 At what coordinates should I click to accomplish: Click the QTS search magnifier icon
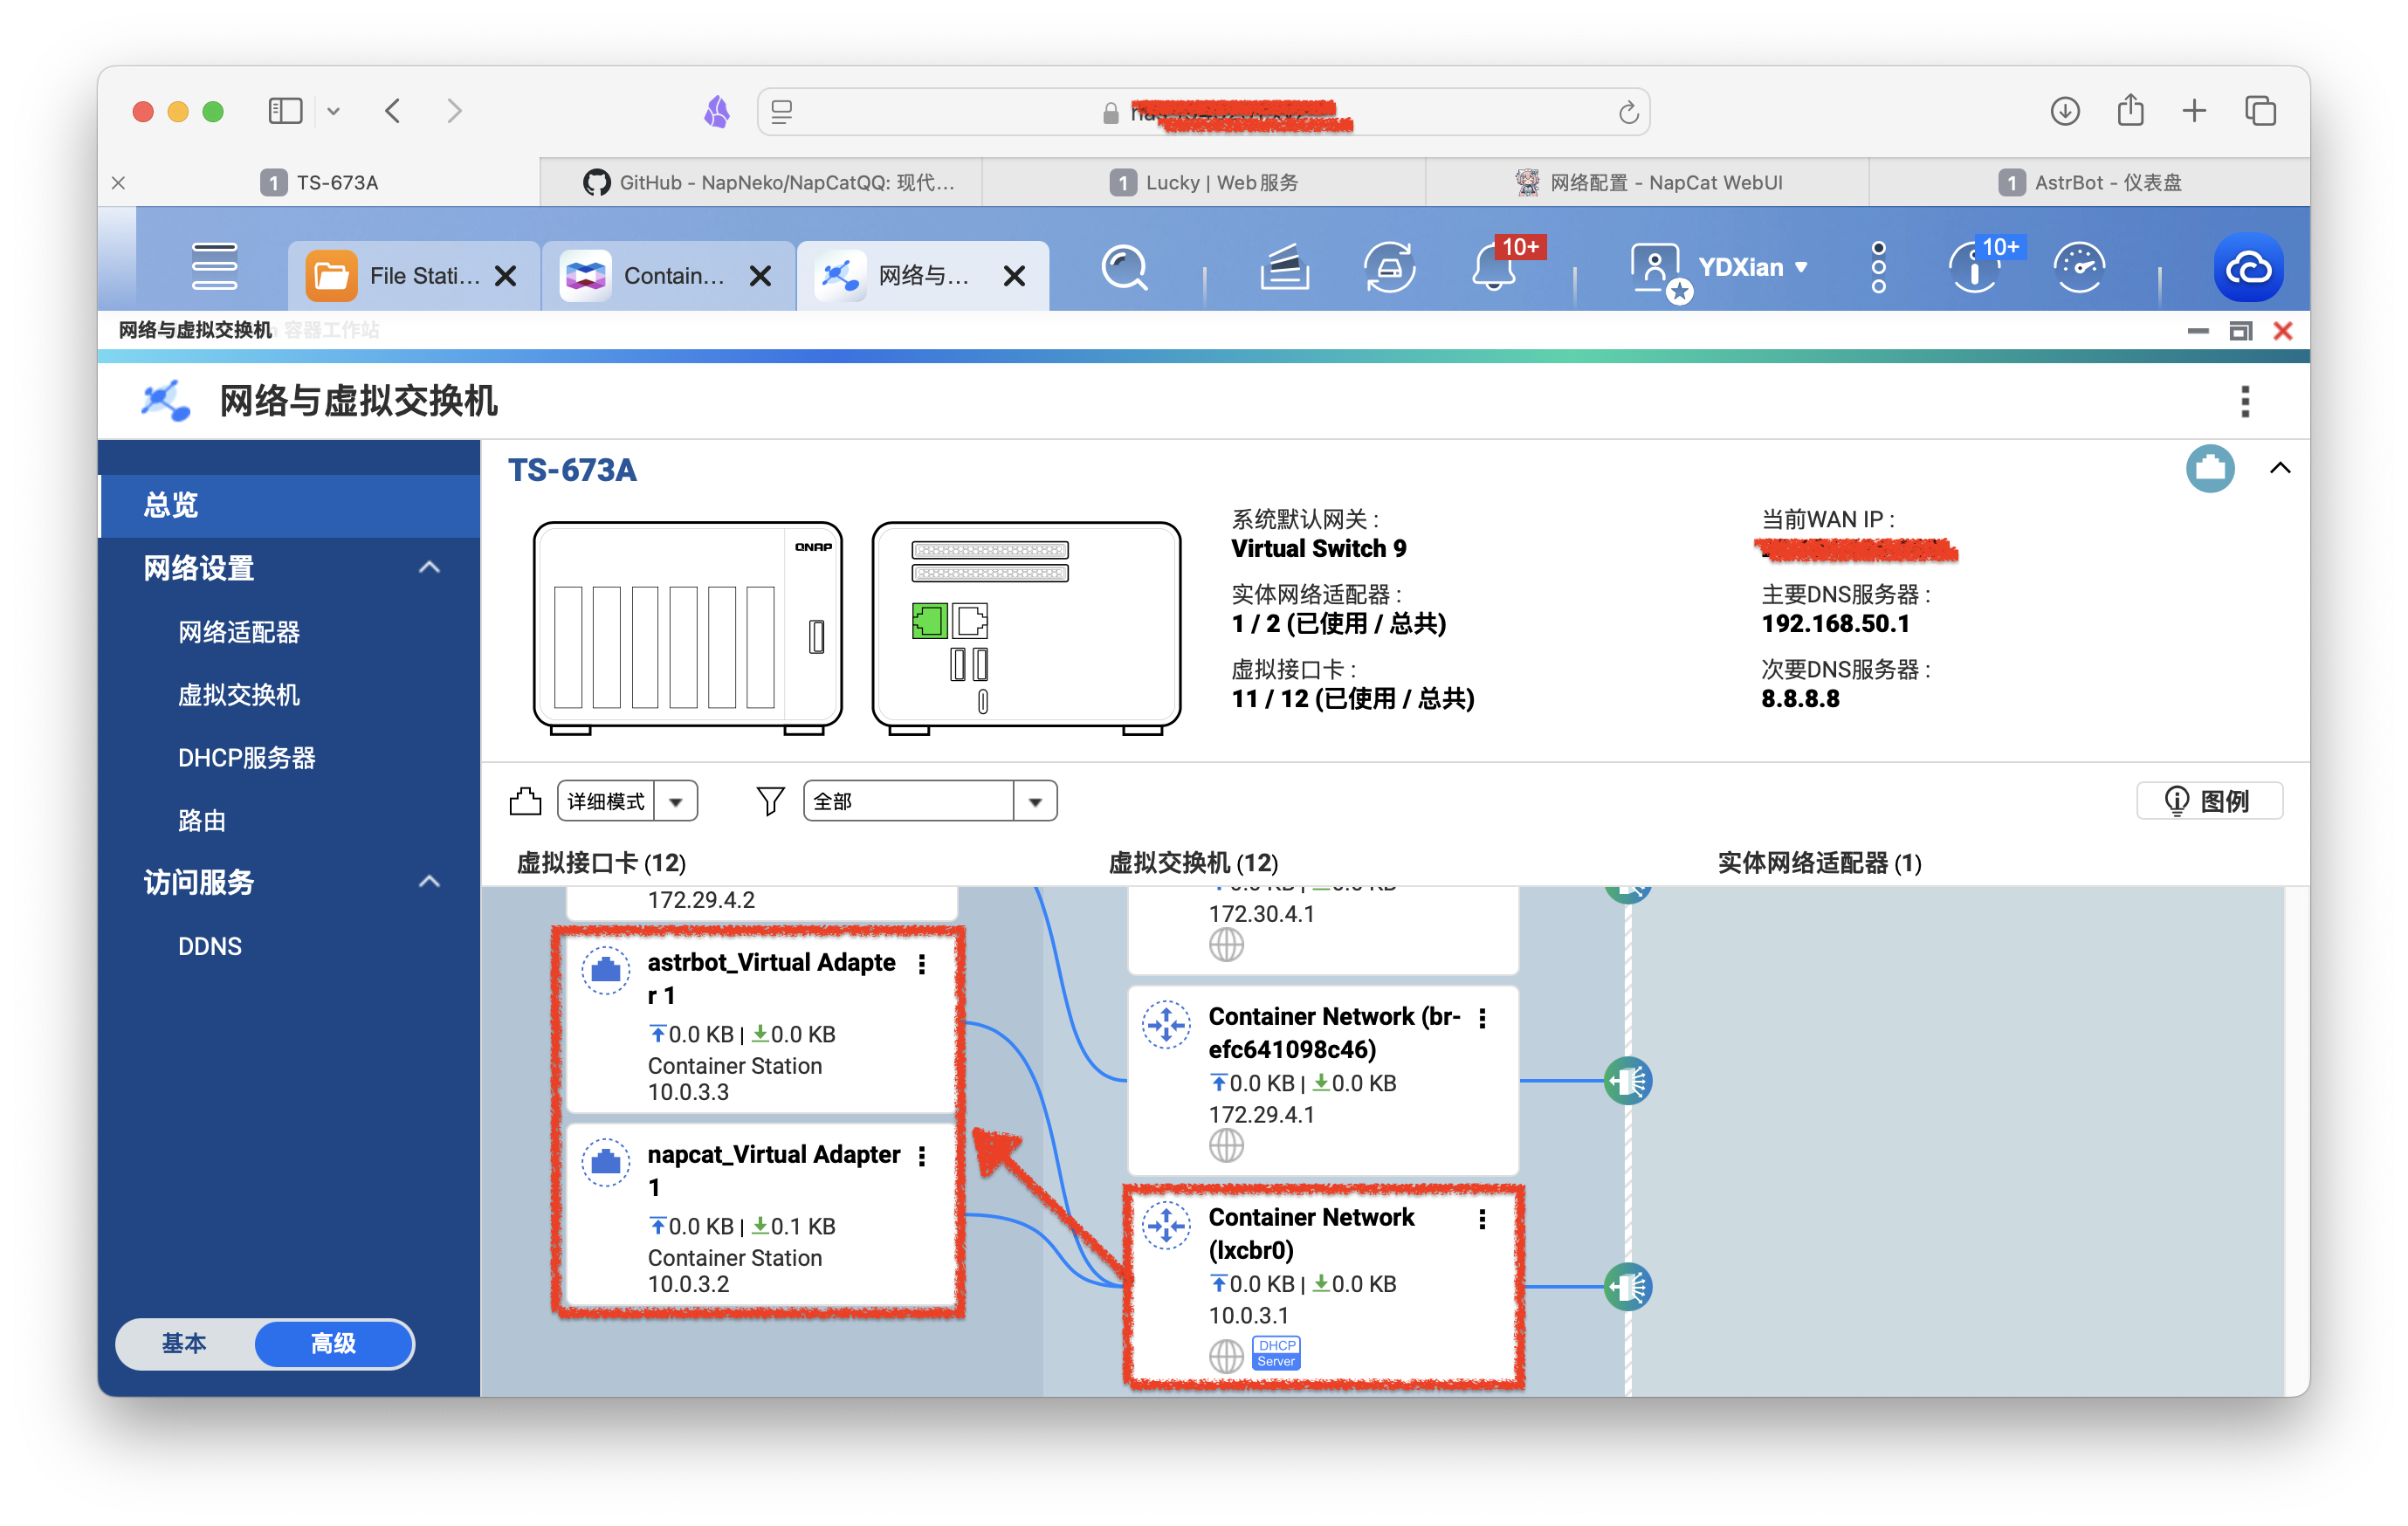pyautogui.click(x=1124, y=268)
